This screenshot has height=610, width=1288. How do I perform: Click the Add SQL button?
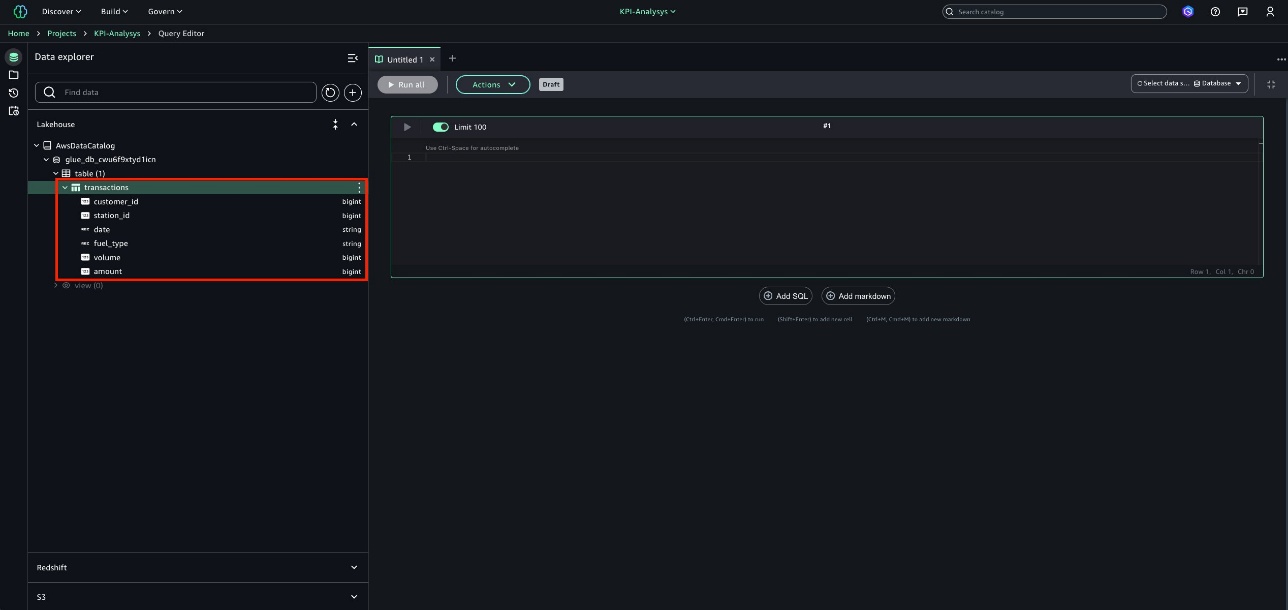point(785,296)
